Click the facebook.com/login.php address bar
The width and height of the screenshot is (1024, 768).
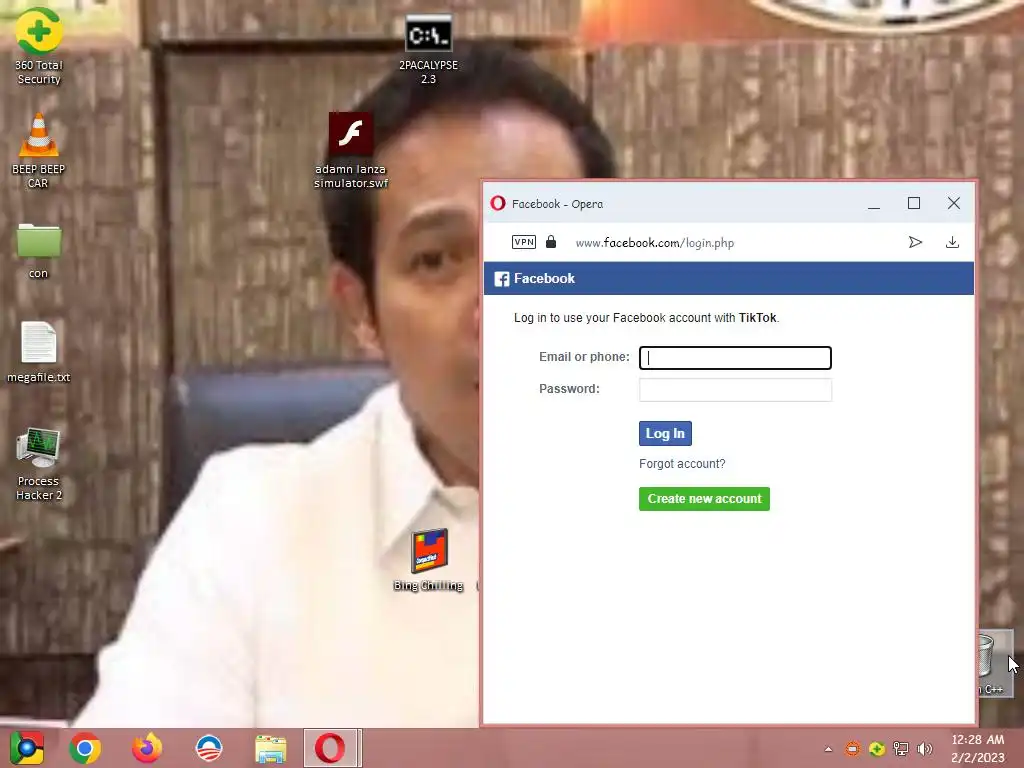pos(654,243)
